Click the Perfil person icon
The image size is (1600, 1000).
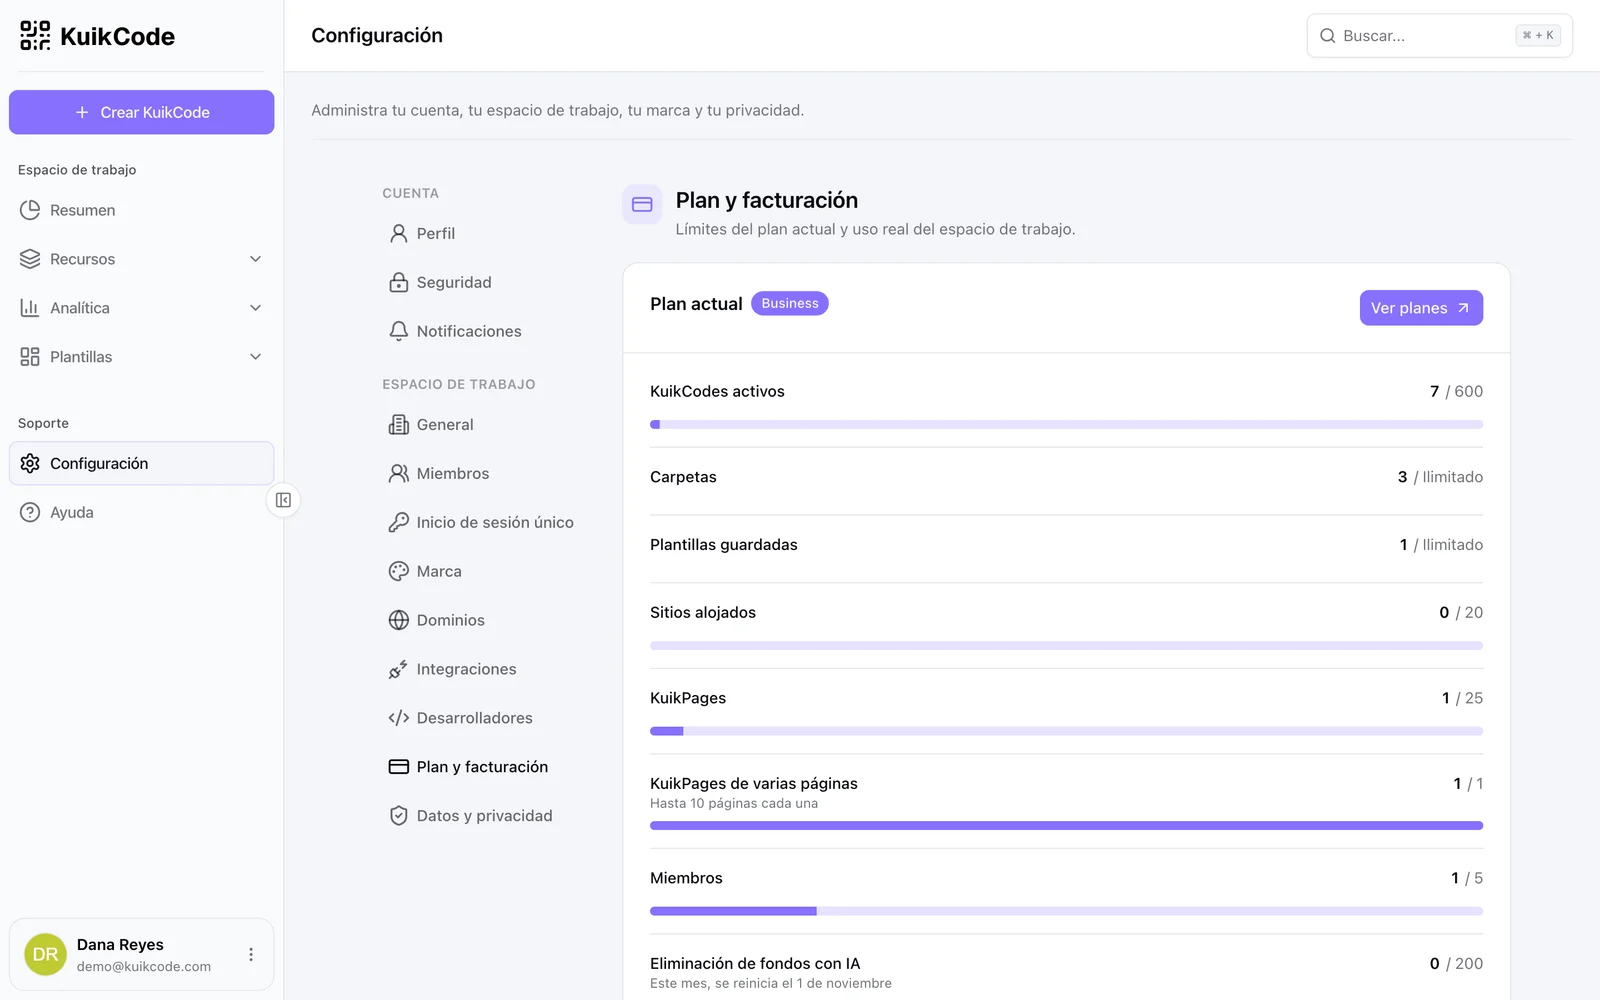click(x=399, y=233)
